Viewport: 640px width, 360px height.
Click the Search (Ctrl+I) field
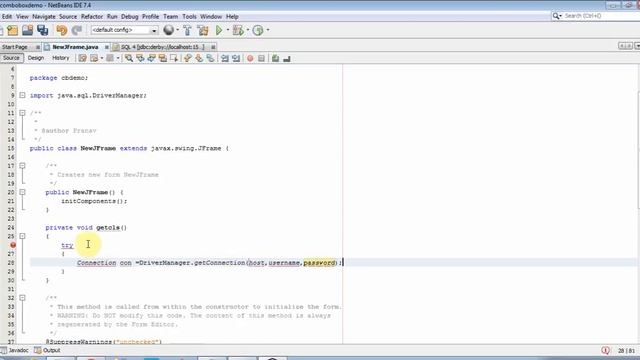click(x=602, y=16)
